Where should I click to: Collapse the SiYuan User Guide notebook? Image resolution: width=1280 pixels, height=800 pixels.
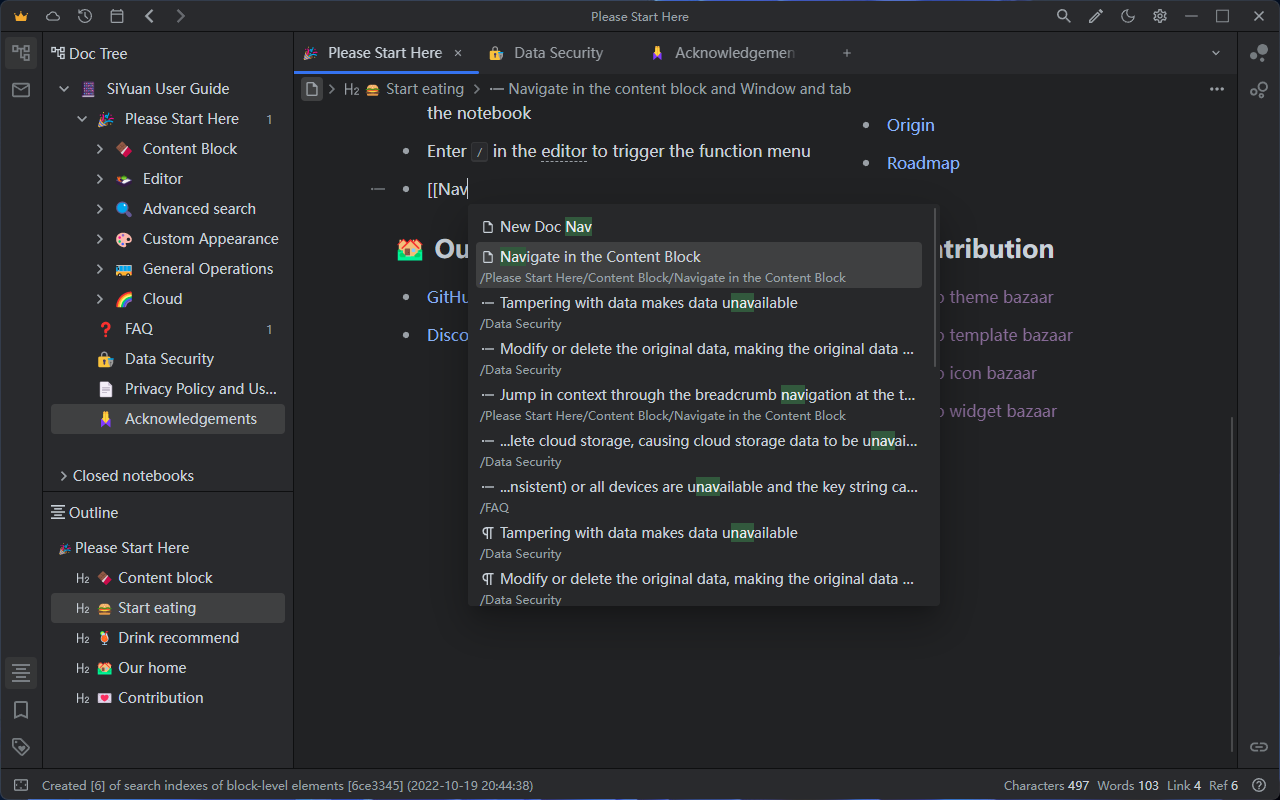(x=64, y=89)
